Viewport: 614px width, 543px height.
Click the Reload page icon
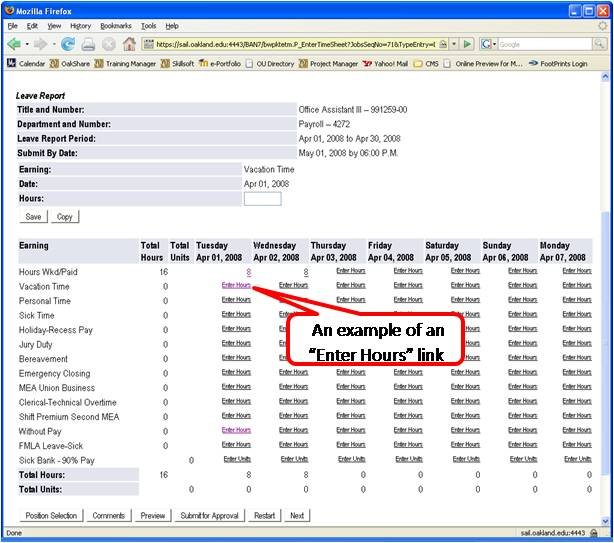click(x=68, y=44)
